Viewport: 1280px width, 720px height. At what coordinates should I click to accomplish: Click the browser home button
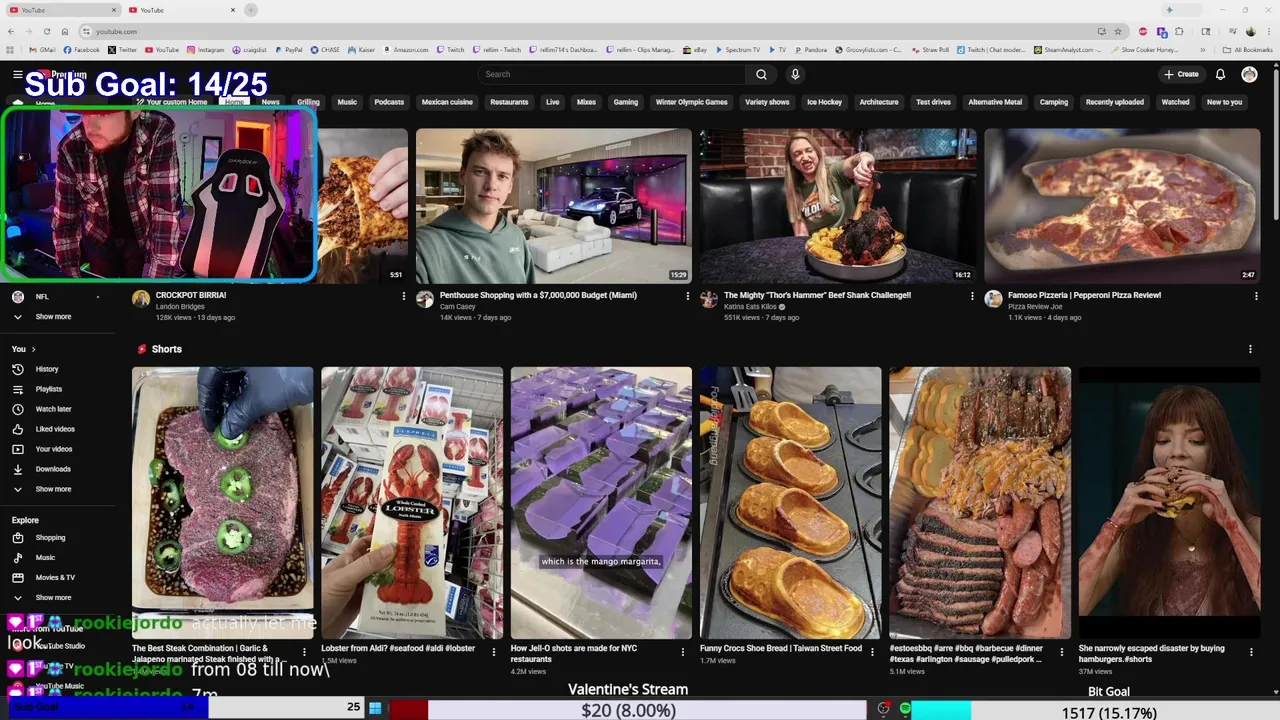[x=65, y=31]
